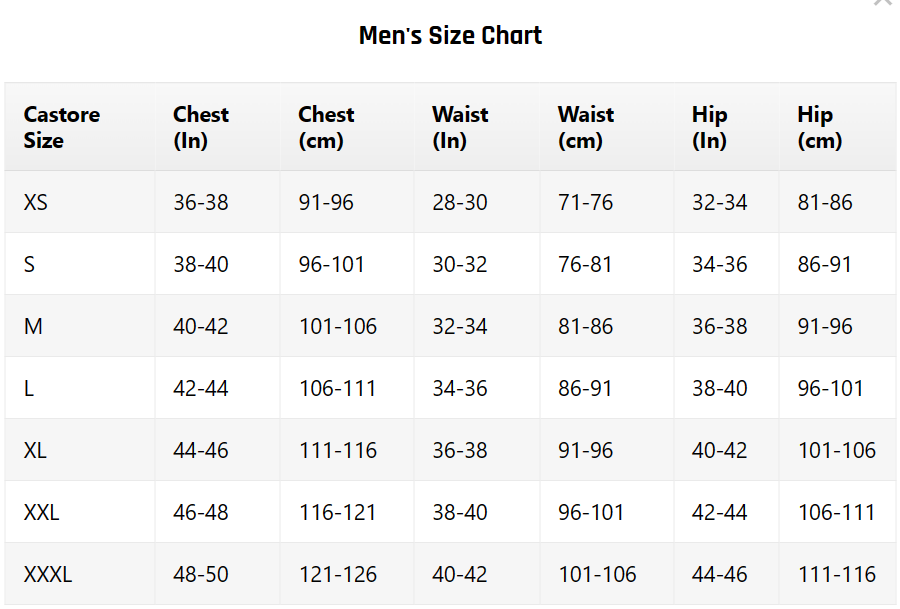The width and height of the screenshot is (900, 609).
Task: Click the Waist (cm) column header
Action: tap(585, 127)
